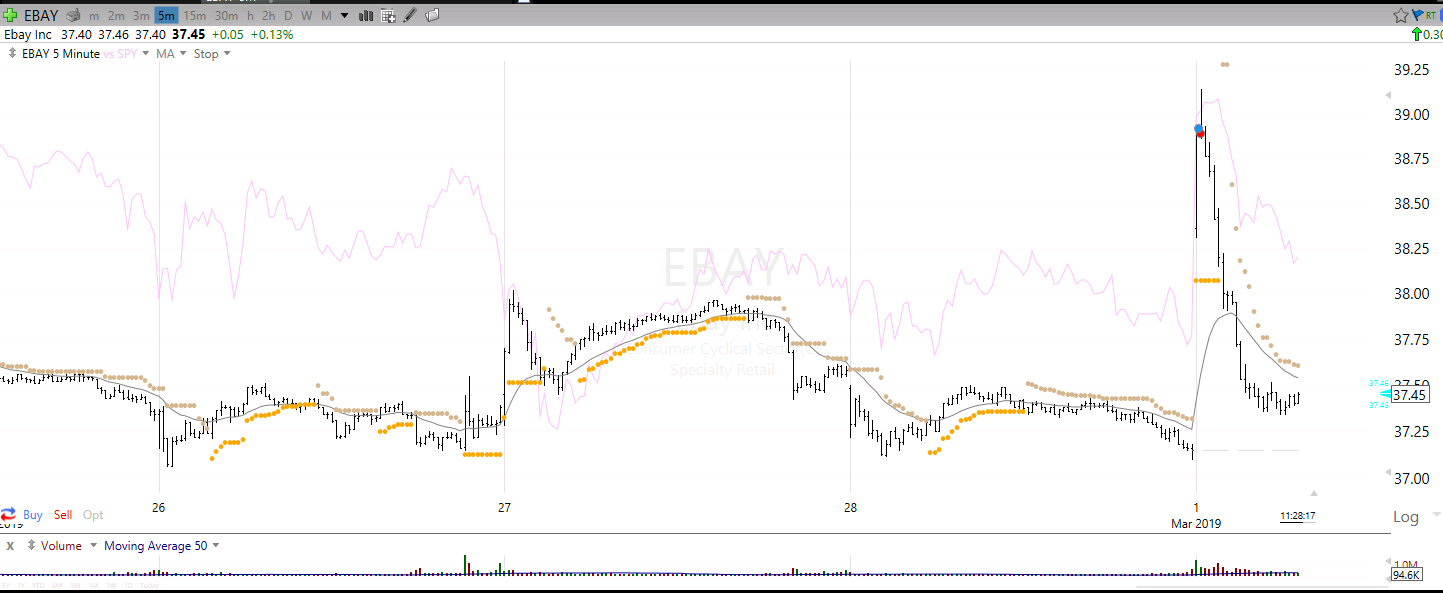Screen dimensions: 1443x593
Task: Click the Stop indicator label
Action: 206,54
